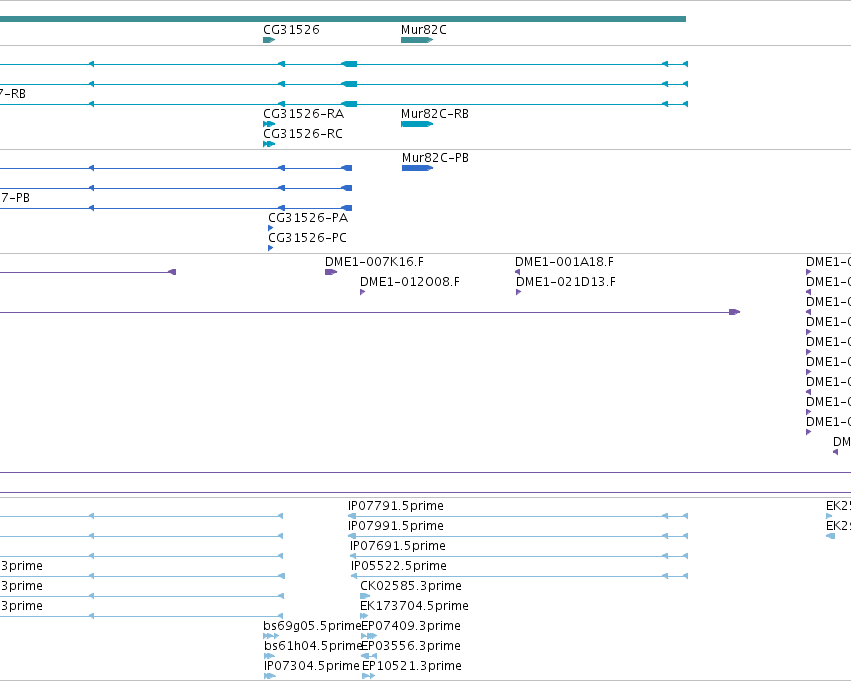The height and width of the screenshot is (681, 851).
Task: Select EP10521.3prime EST label
Action: coord(412,667)
